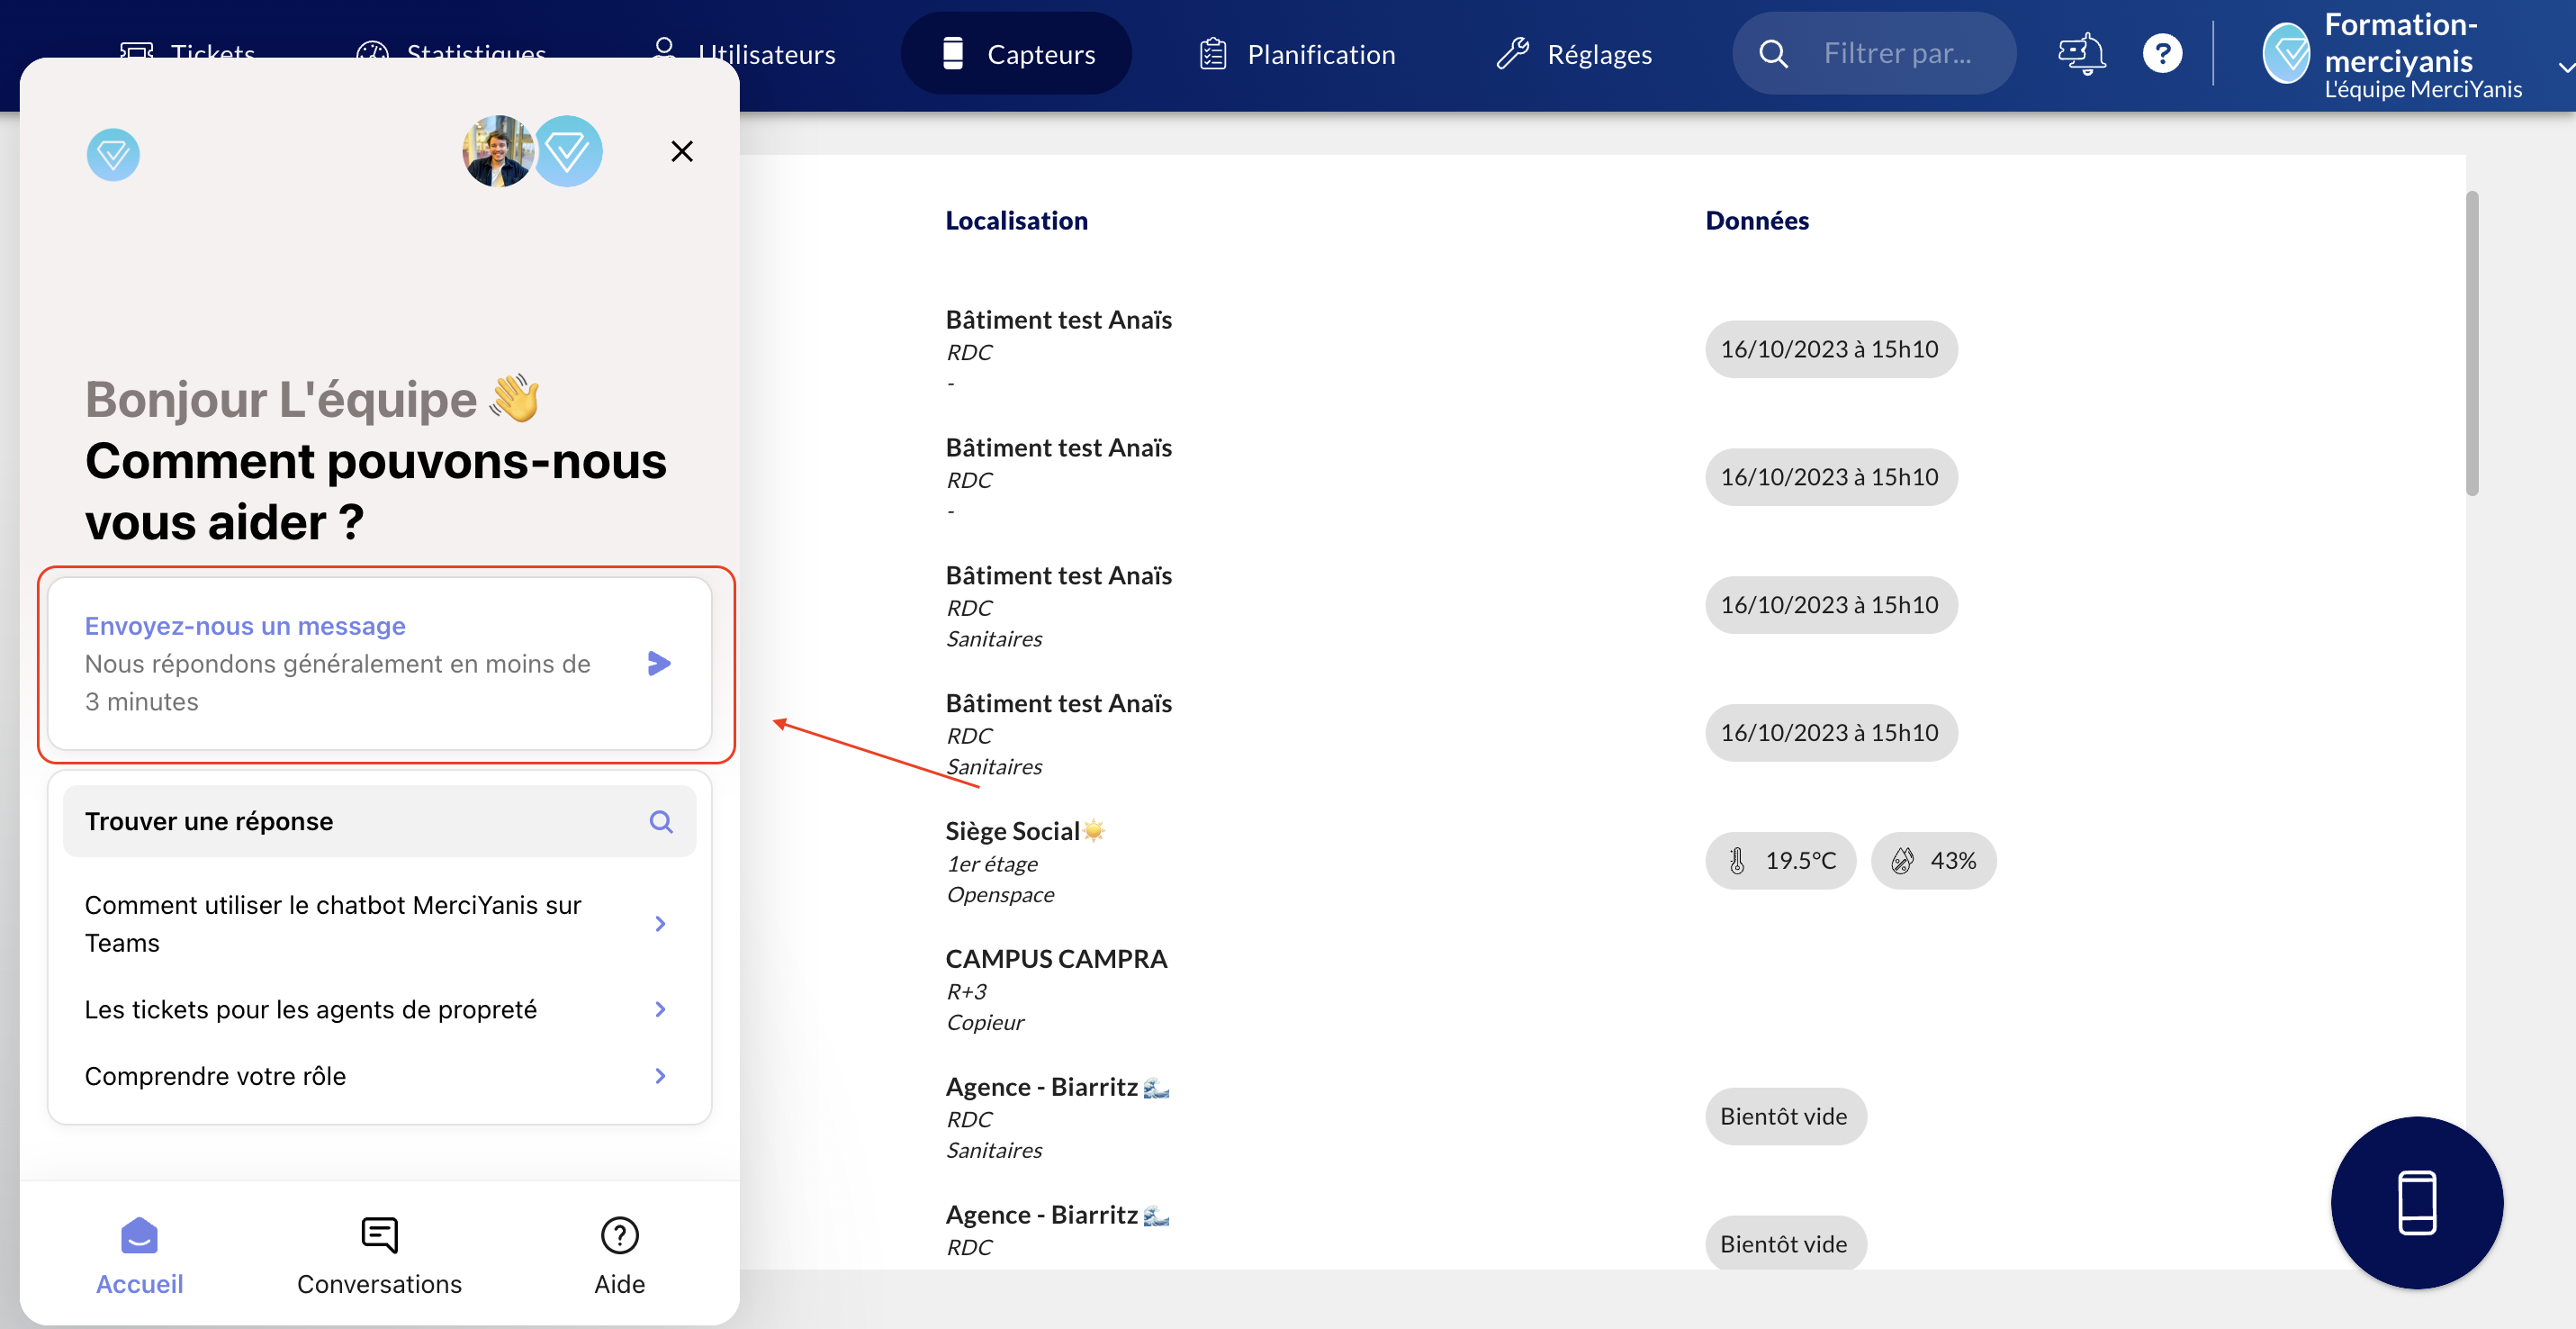Open the Capteurs menu item
Screen dimensions: 2576x1329
[x=1016, y=54]
